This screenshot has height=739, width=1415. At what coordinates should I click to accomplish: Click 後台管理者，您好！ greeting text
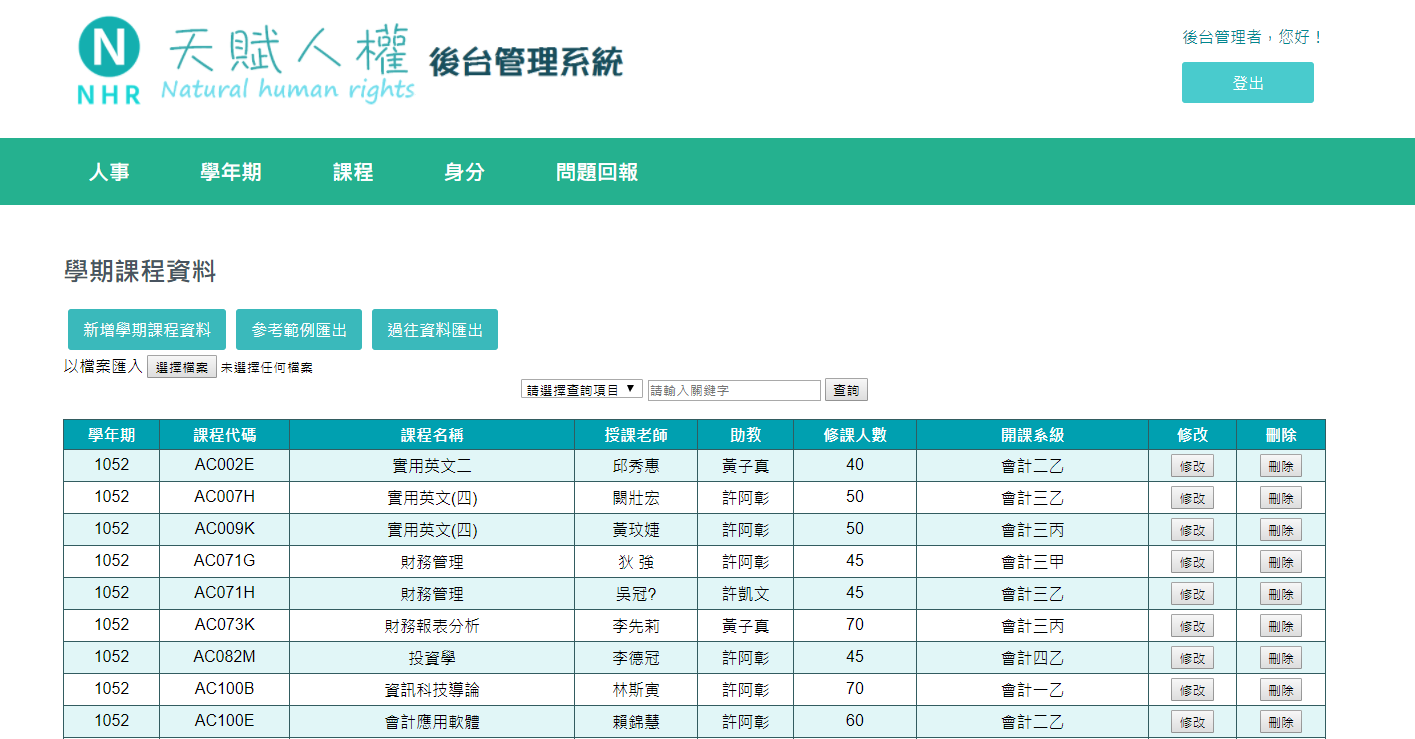[1253, 37]
